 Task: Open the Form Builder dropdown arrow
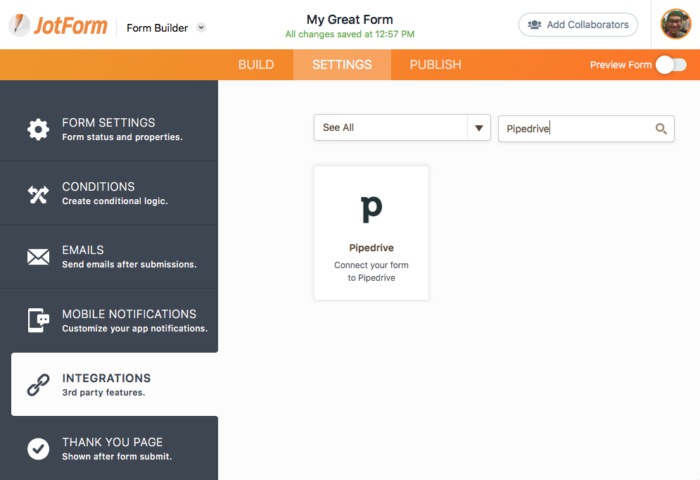(x=201, y=28)
